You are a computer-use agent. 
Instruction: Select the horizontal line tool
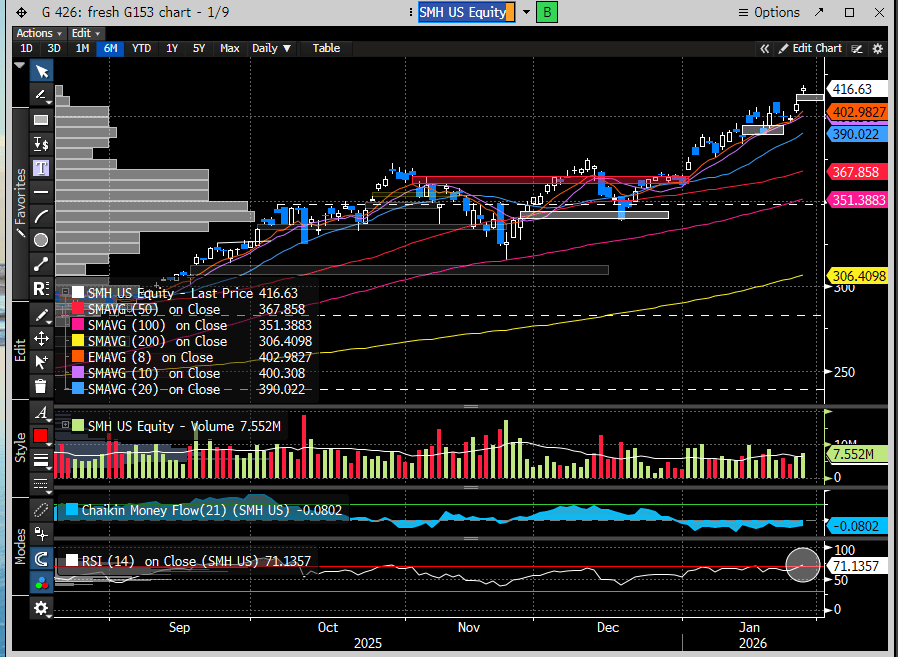pyautogui.click(x=41, y=191)
